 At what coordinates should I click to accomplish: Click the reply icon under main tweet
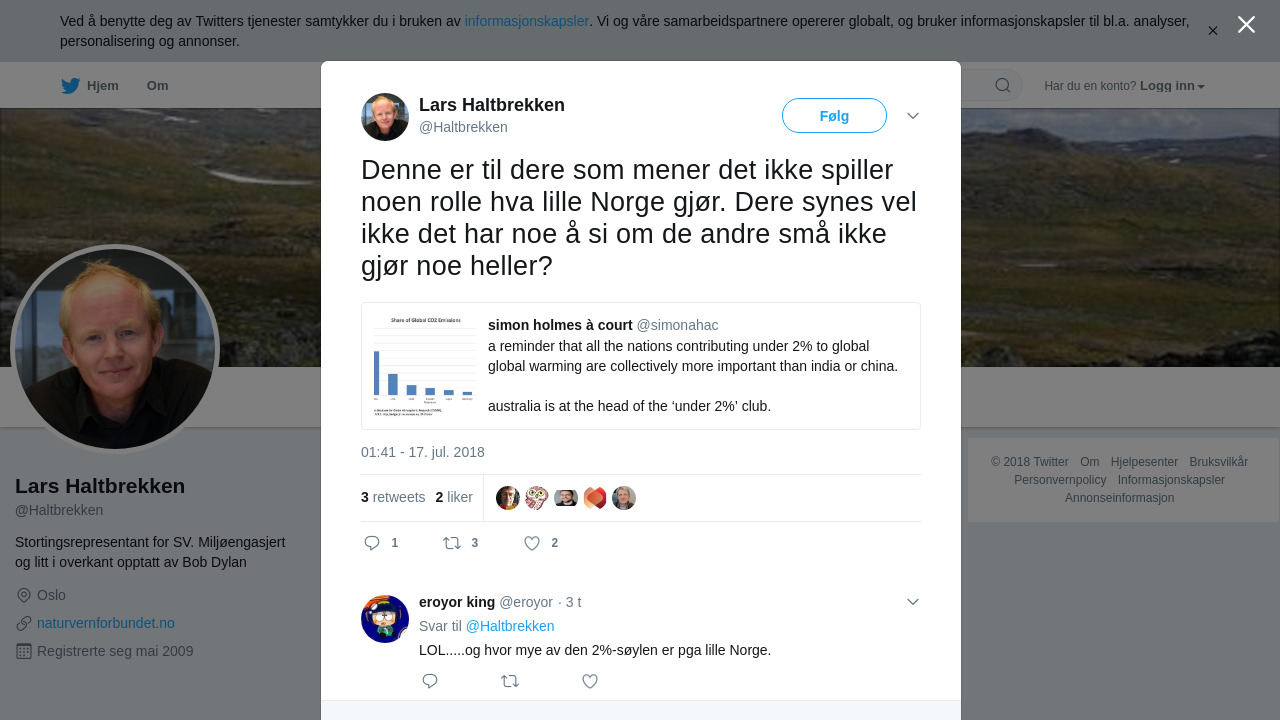click(x=372, y=543)
